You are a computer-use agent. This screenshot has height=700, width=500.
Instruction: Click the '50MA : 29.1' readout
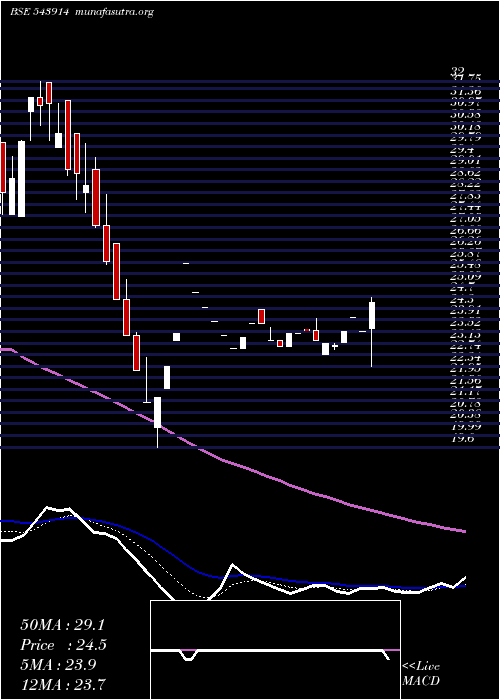pyautogui.click(x=62, y=625)
